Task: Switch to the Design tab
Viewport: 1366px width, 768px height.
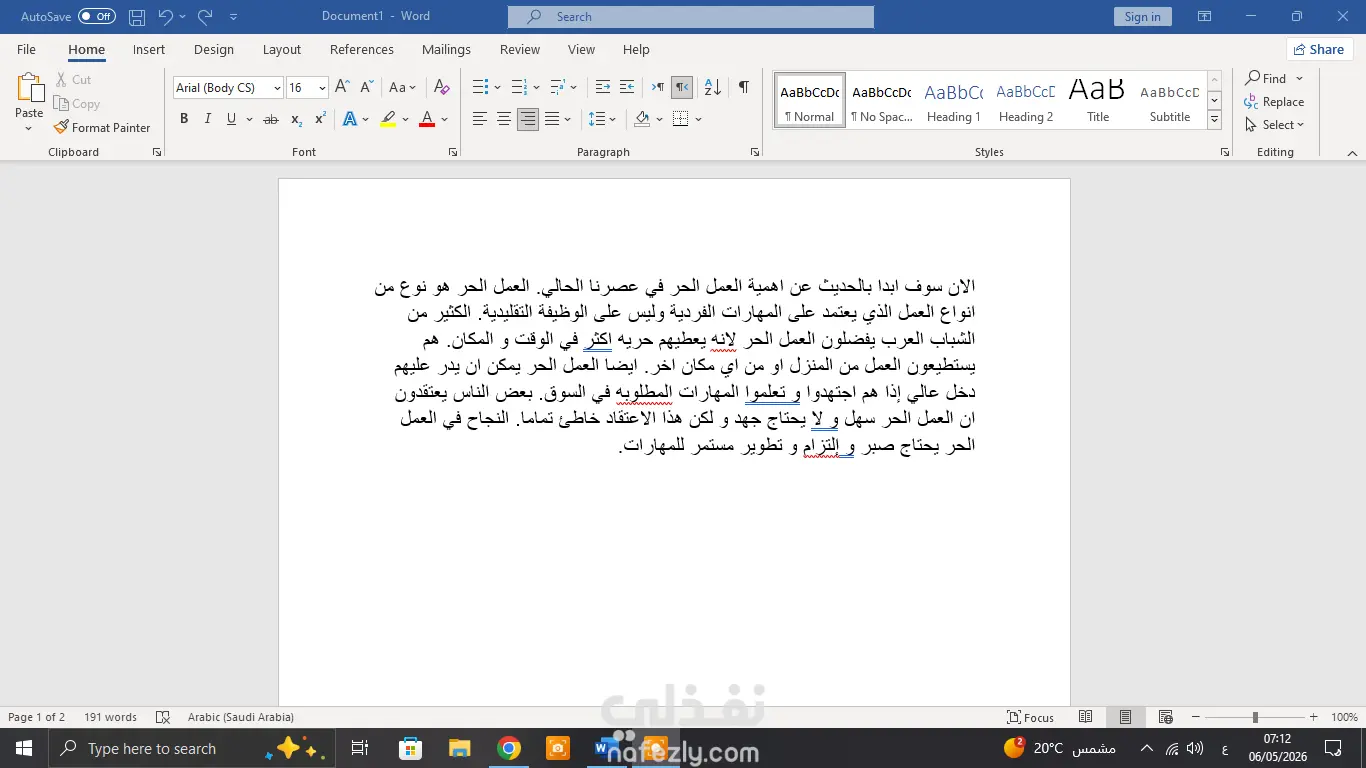Action: coord(214,49)
